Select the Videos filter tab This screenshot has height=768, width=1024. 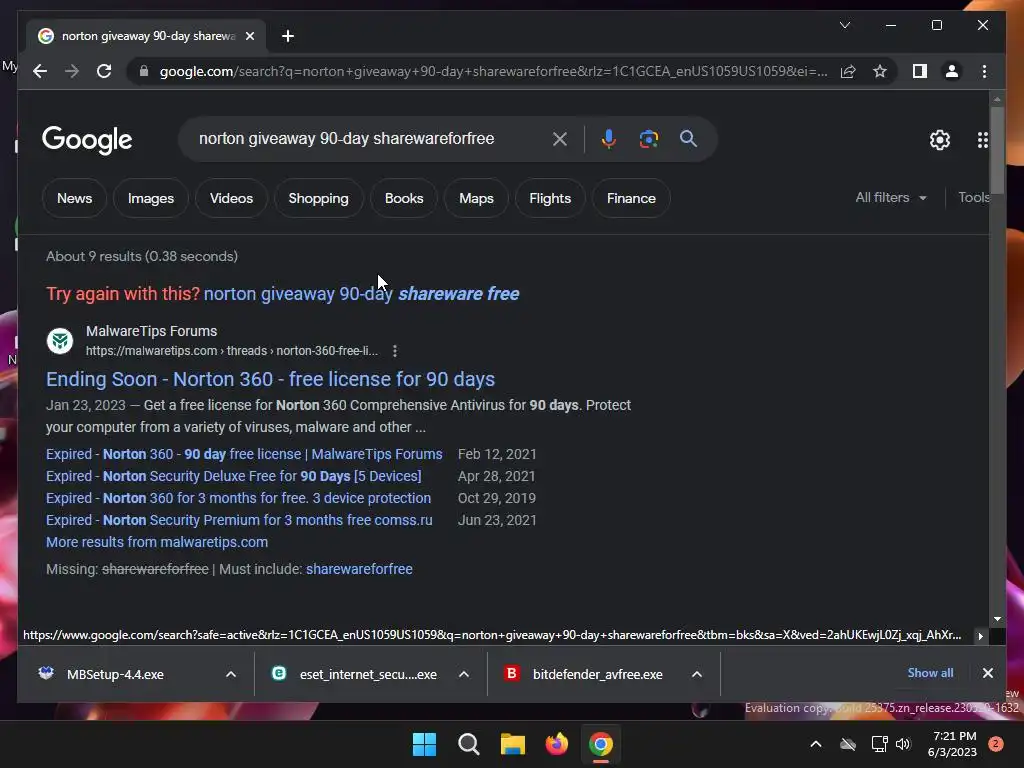click(231, 198)
